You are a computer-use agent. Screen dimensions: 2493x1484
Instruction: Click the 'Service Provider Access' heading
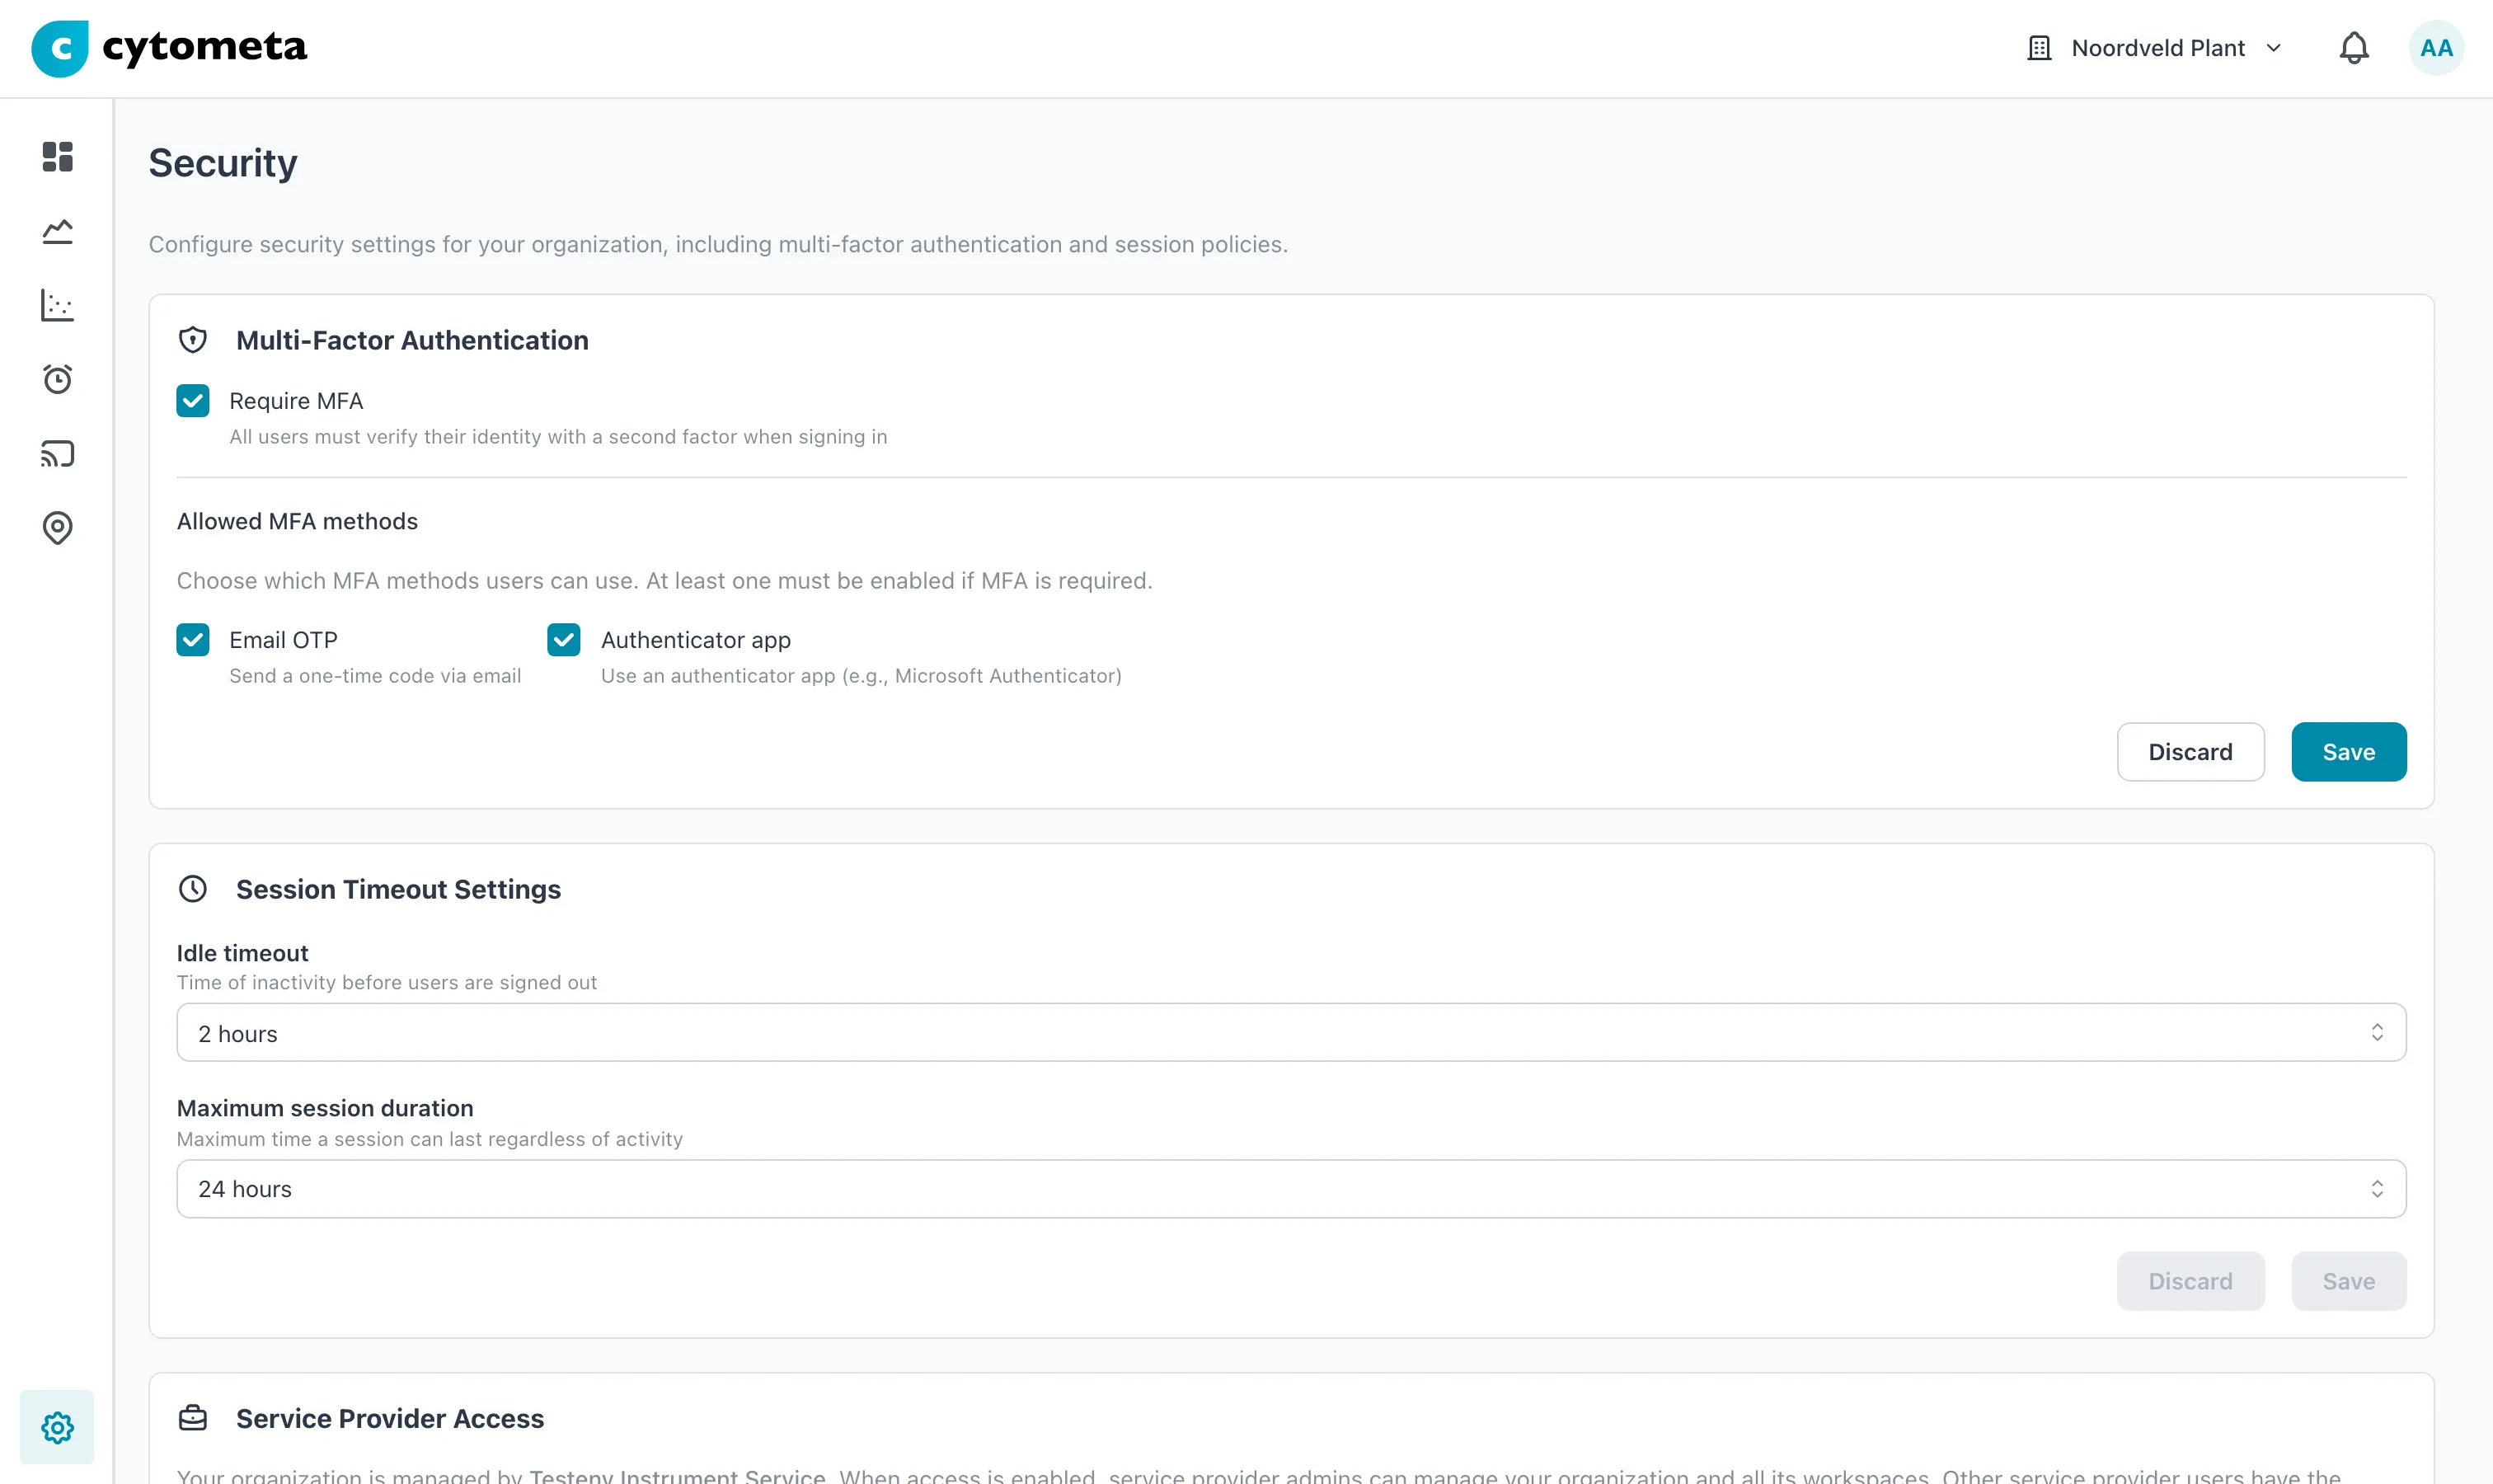click(x=390, y=1418)
